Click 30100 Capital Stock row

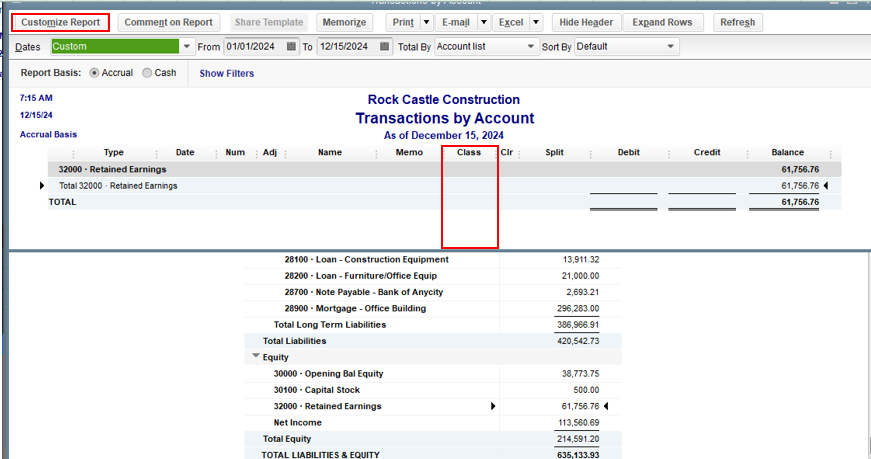click(433, 390)
